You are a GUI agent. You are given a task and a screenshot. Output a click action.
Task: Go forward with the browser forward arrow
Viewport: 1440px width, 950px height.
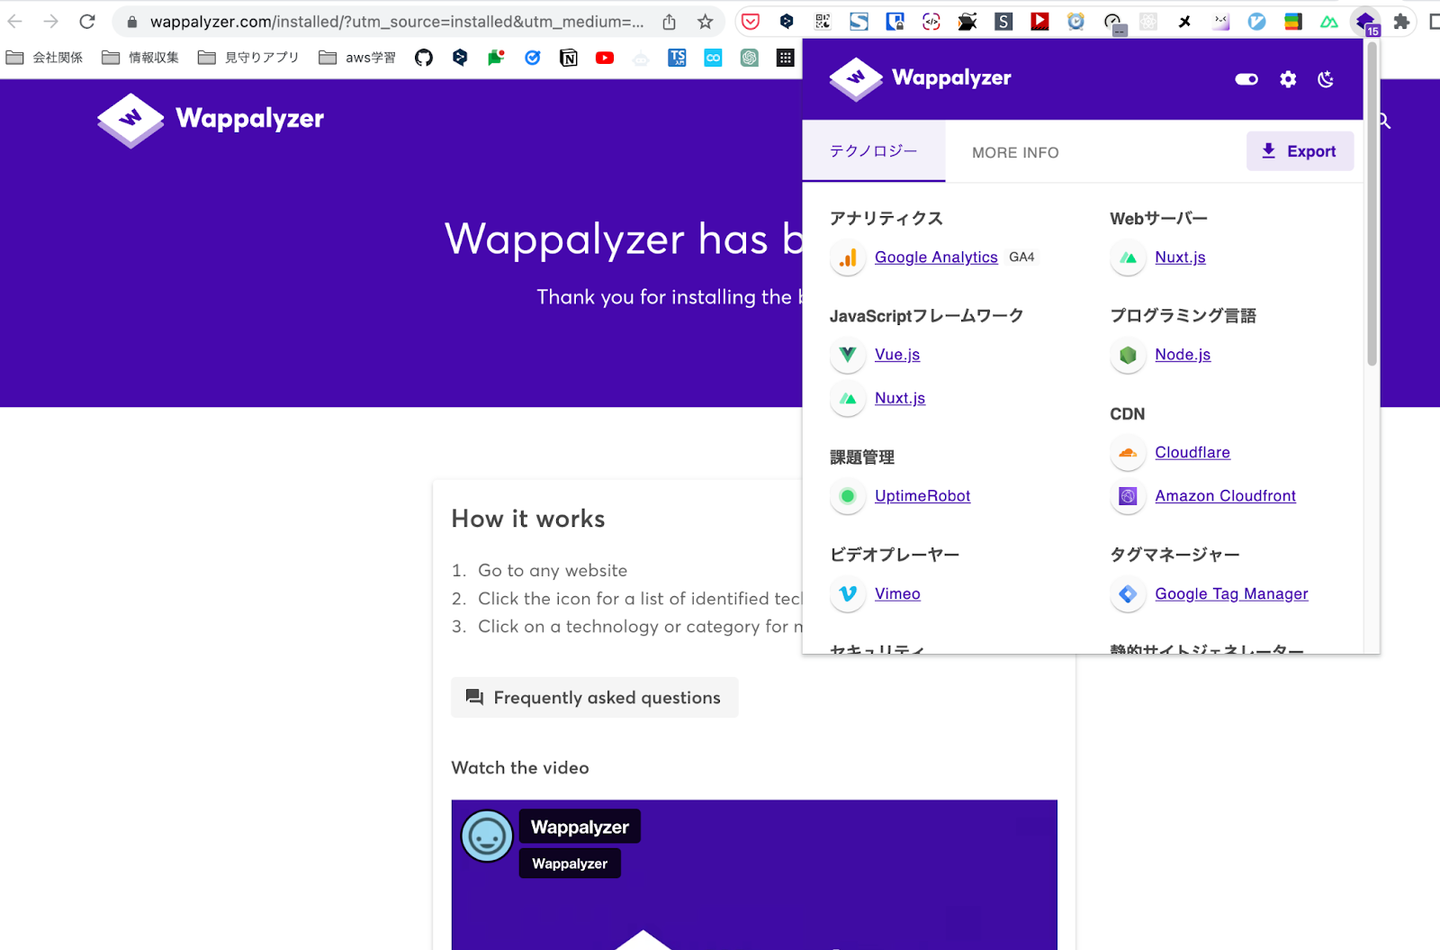point(51,21)
